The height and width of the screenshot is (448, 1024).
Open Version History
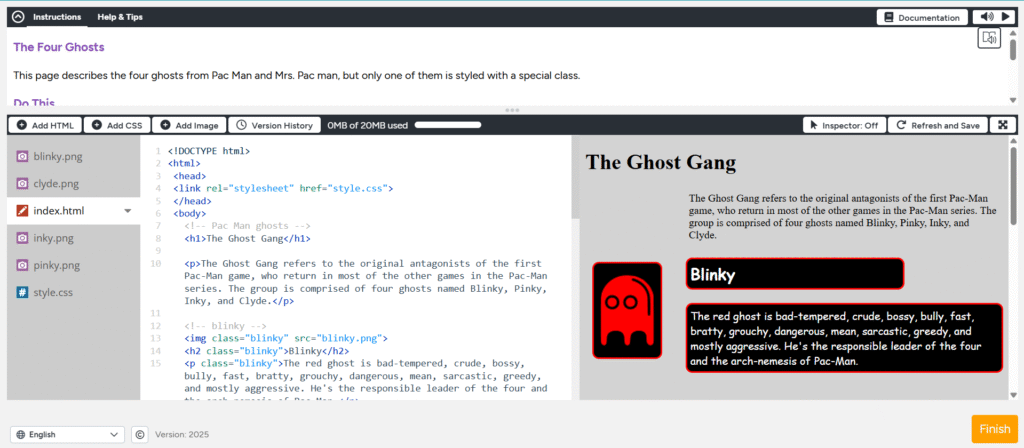click(x=275, y=125)
